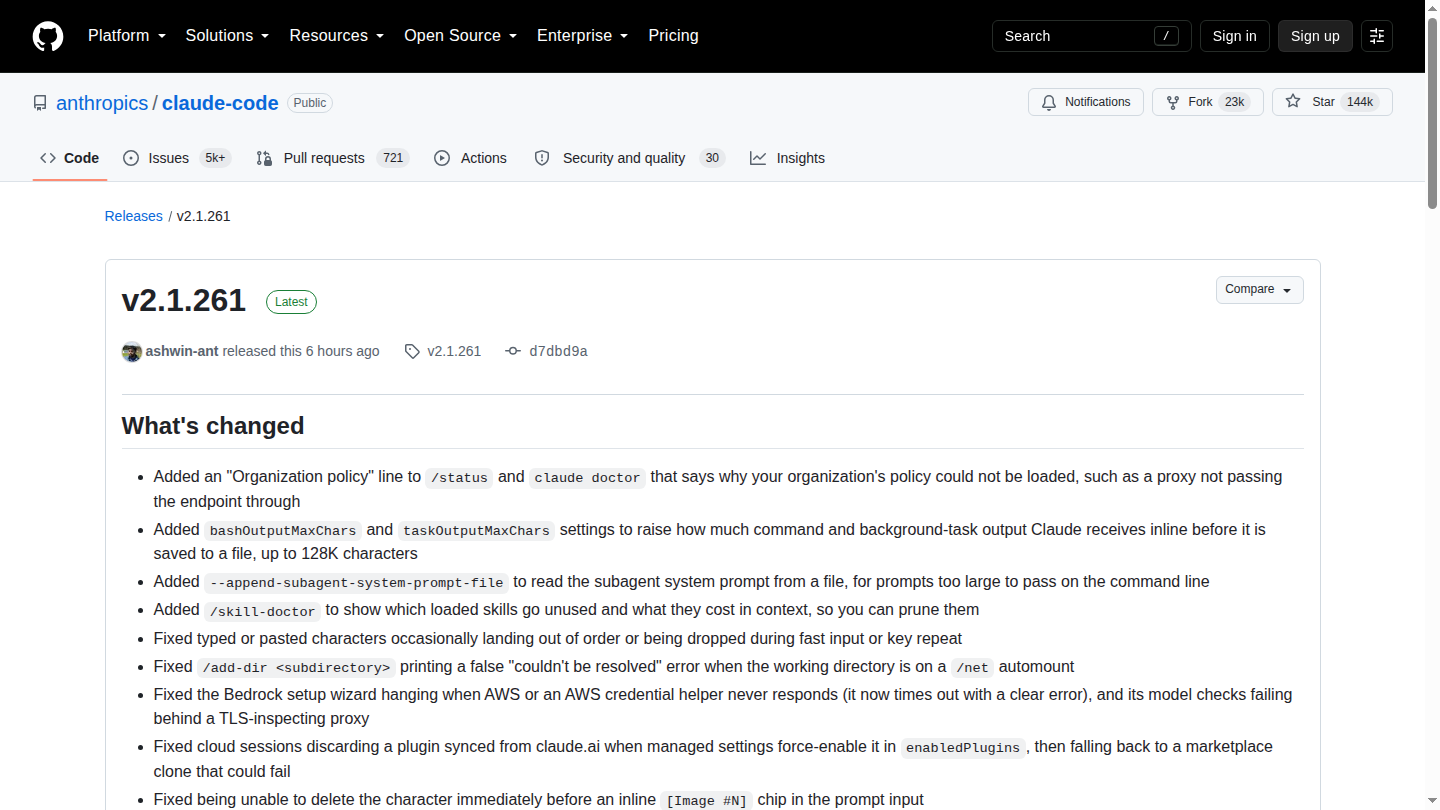Click the taskOutputMaxChars code text

click(476, 530)
